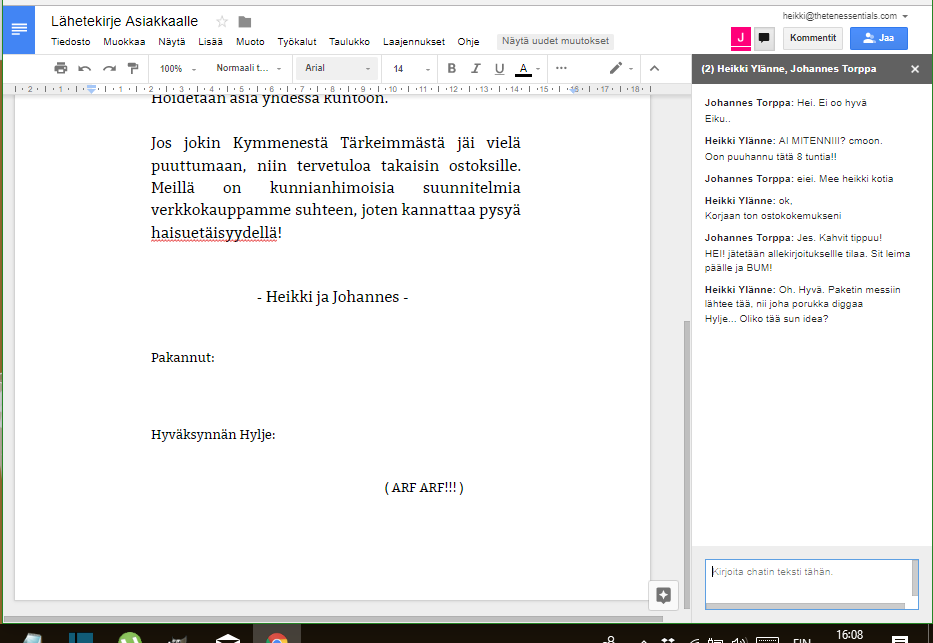
Task: Click the Explore button at bottom right
Action: coord(663,595)
